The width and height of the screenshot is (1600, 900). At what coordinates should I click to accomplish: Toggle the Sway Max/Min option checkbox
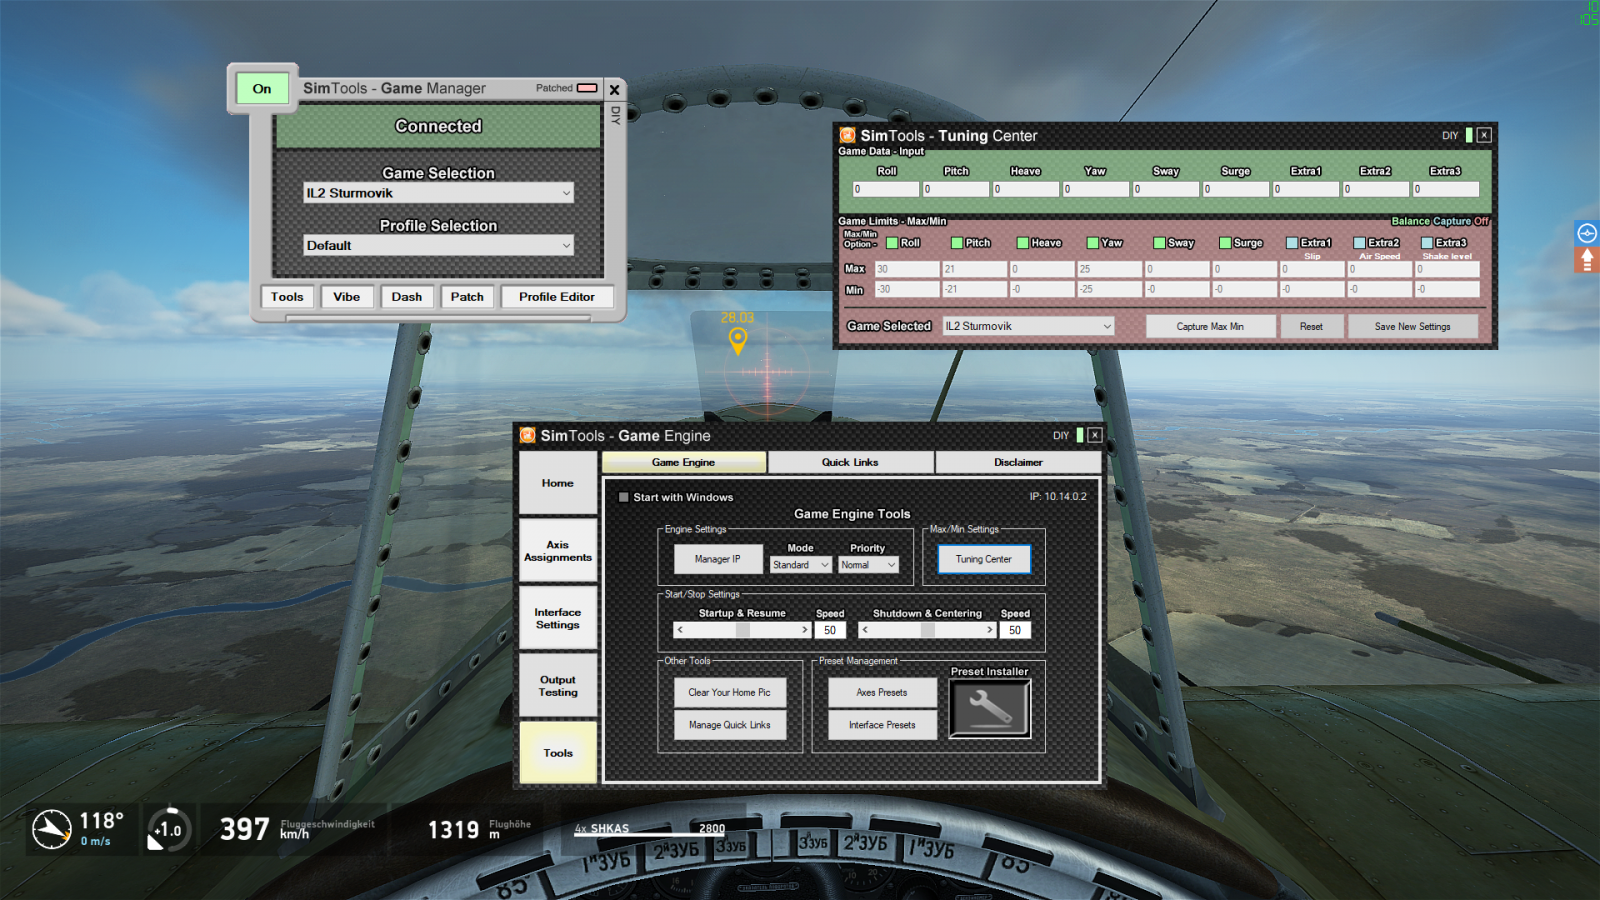click(x=1159, y=243)
